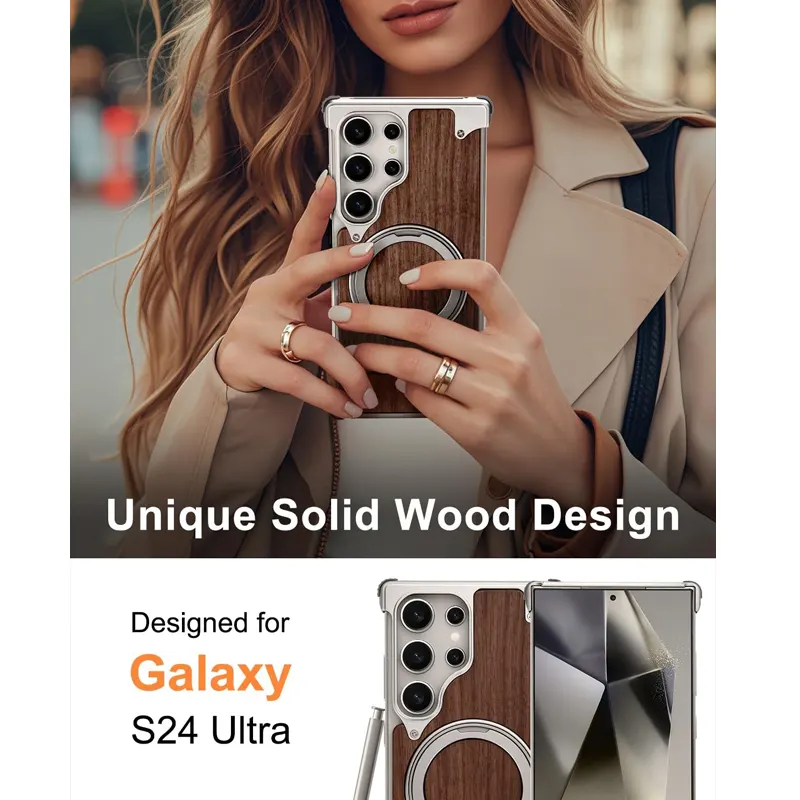The width and height of the screenshot is (800, 800).
Task: Click the double gold ring on right-hand finger
Action: tap(444, 376)
